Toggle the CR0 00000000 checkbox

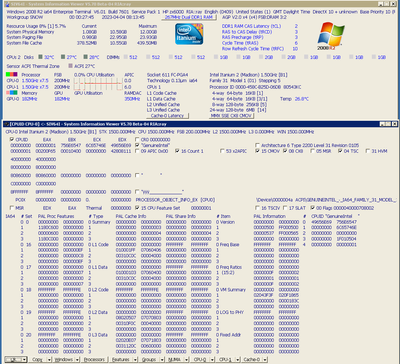(137, 139)
